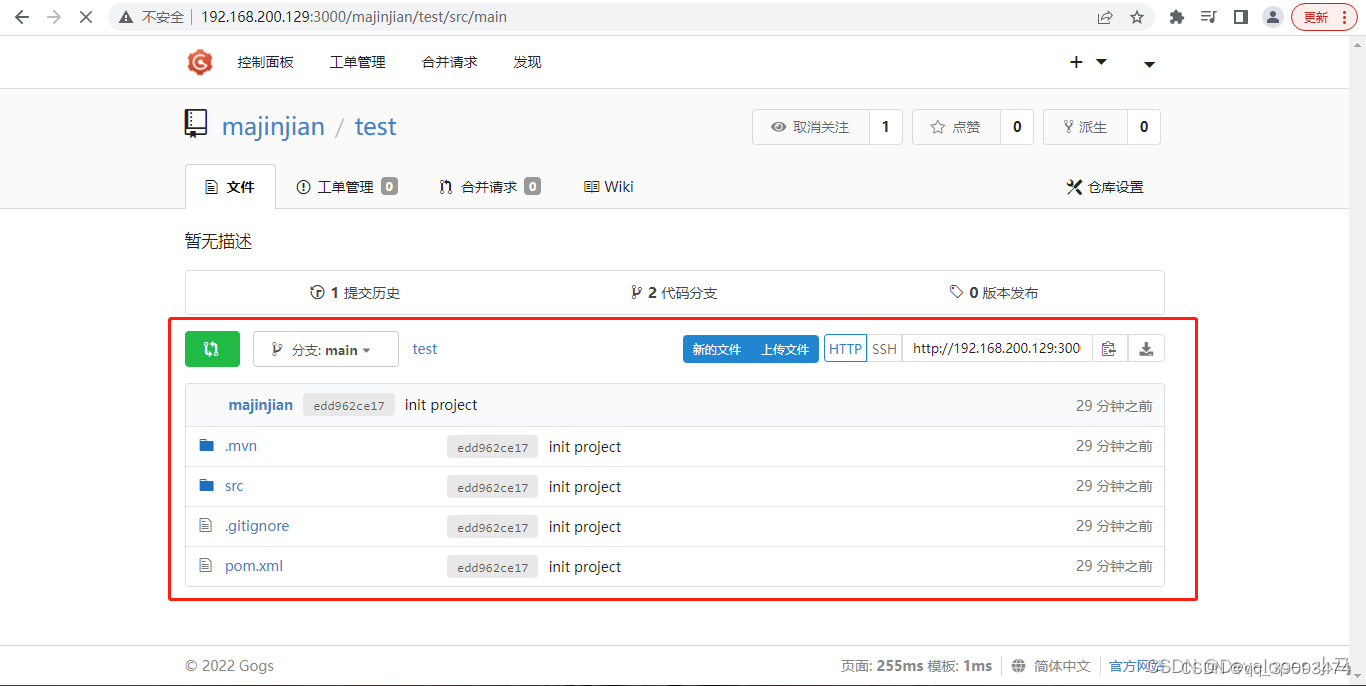Switch to the 文件 tab

tap(230, 187)
